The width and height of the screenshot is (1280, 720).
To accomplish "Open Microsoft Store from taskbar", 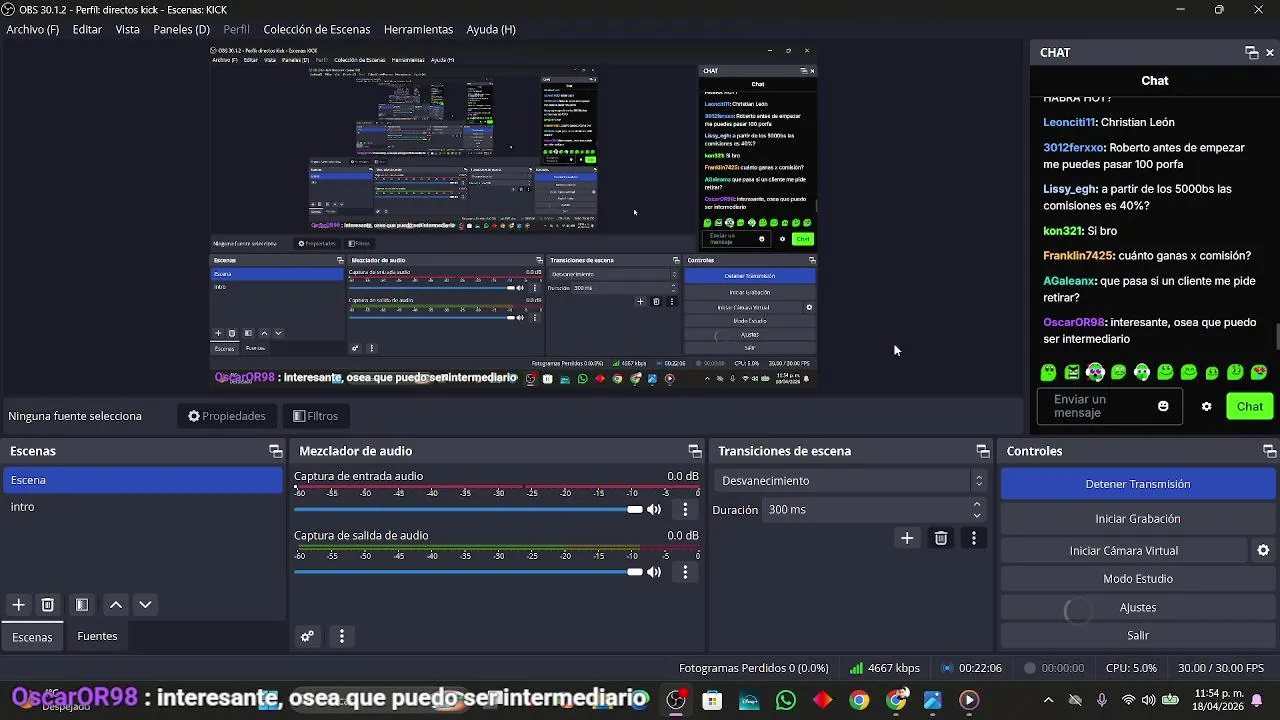I will (x=712, y=700).
